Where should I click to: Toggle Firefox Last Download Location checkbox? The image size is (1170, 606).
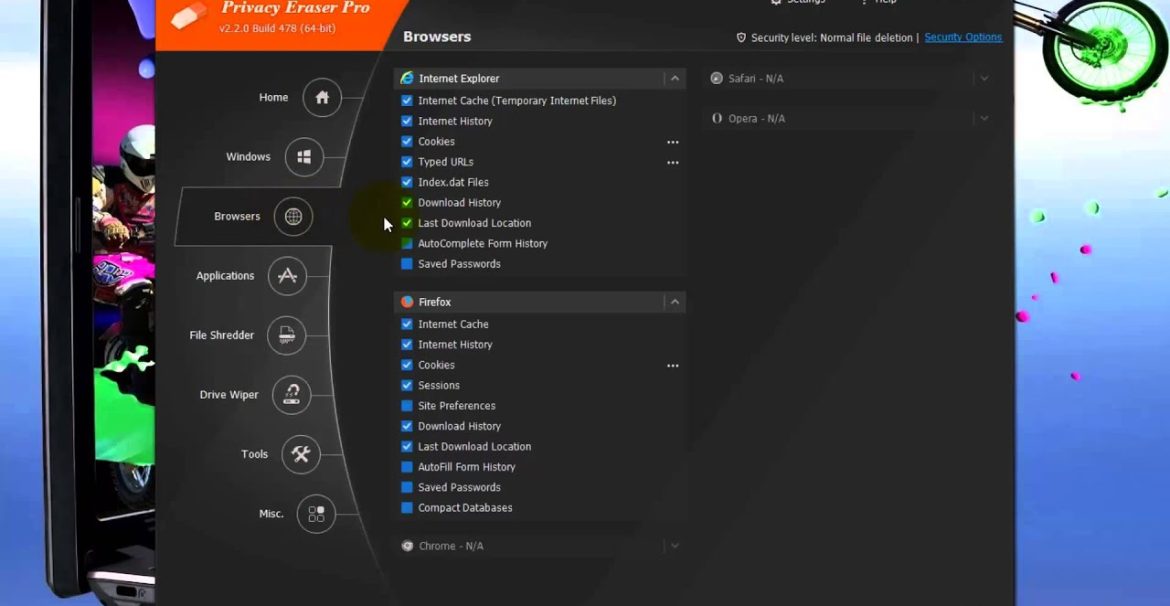coord(407,446)
